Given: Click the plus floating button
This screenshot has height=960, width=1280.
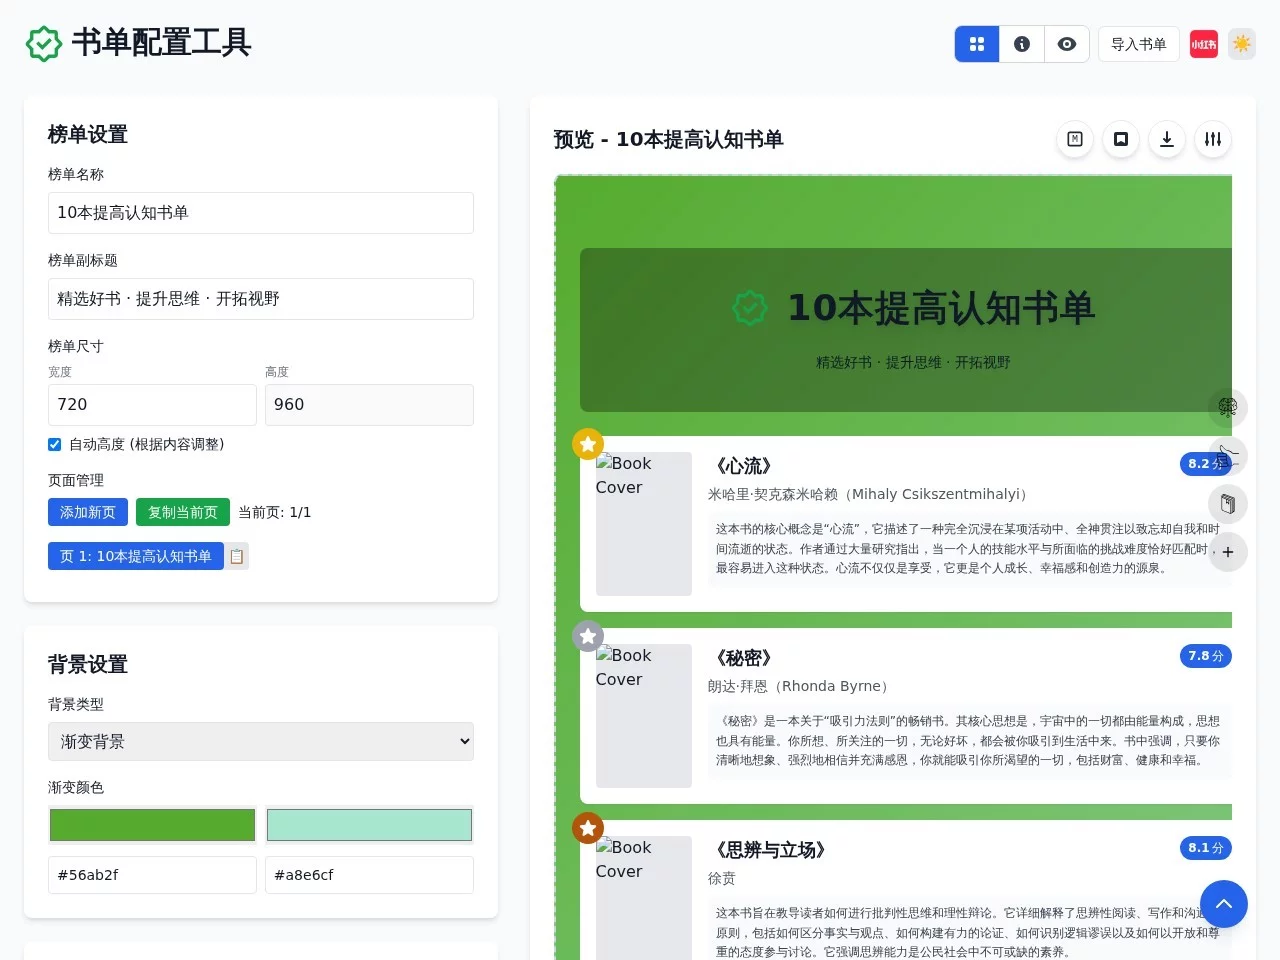Looking at the screenshot, I should click(x=1228, y=552).
